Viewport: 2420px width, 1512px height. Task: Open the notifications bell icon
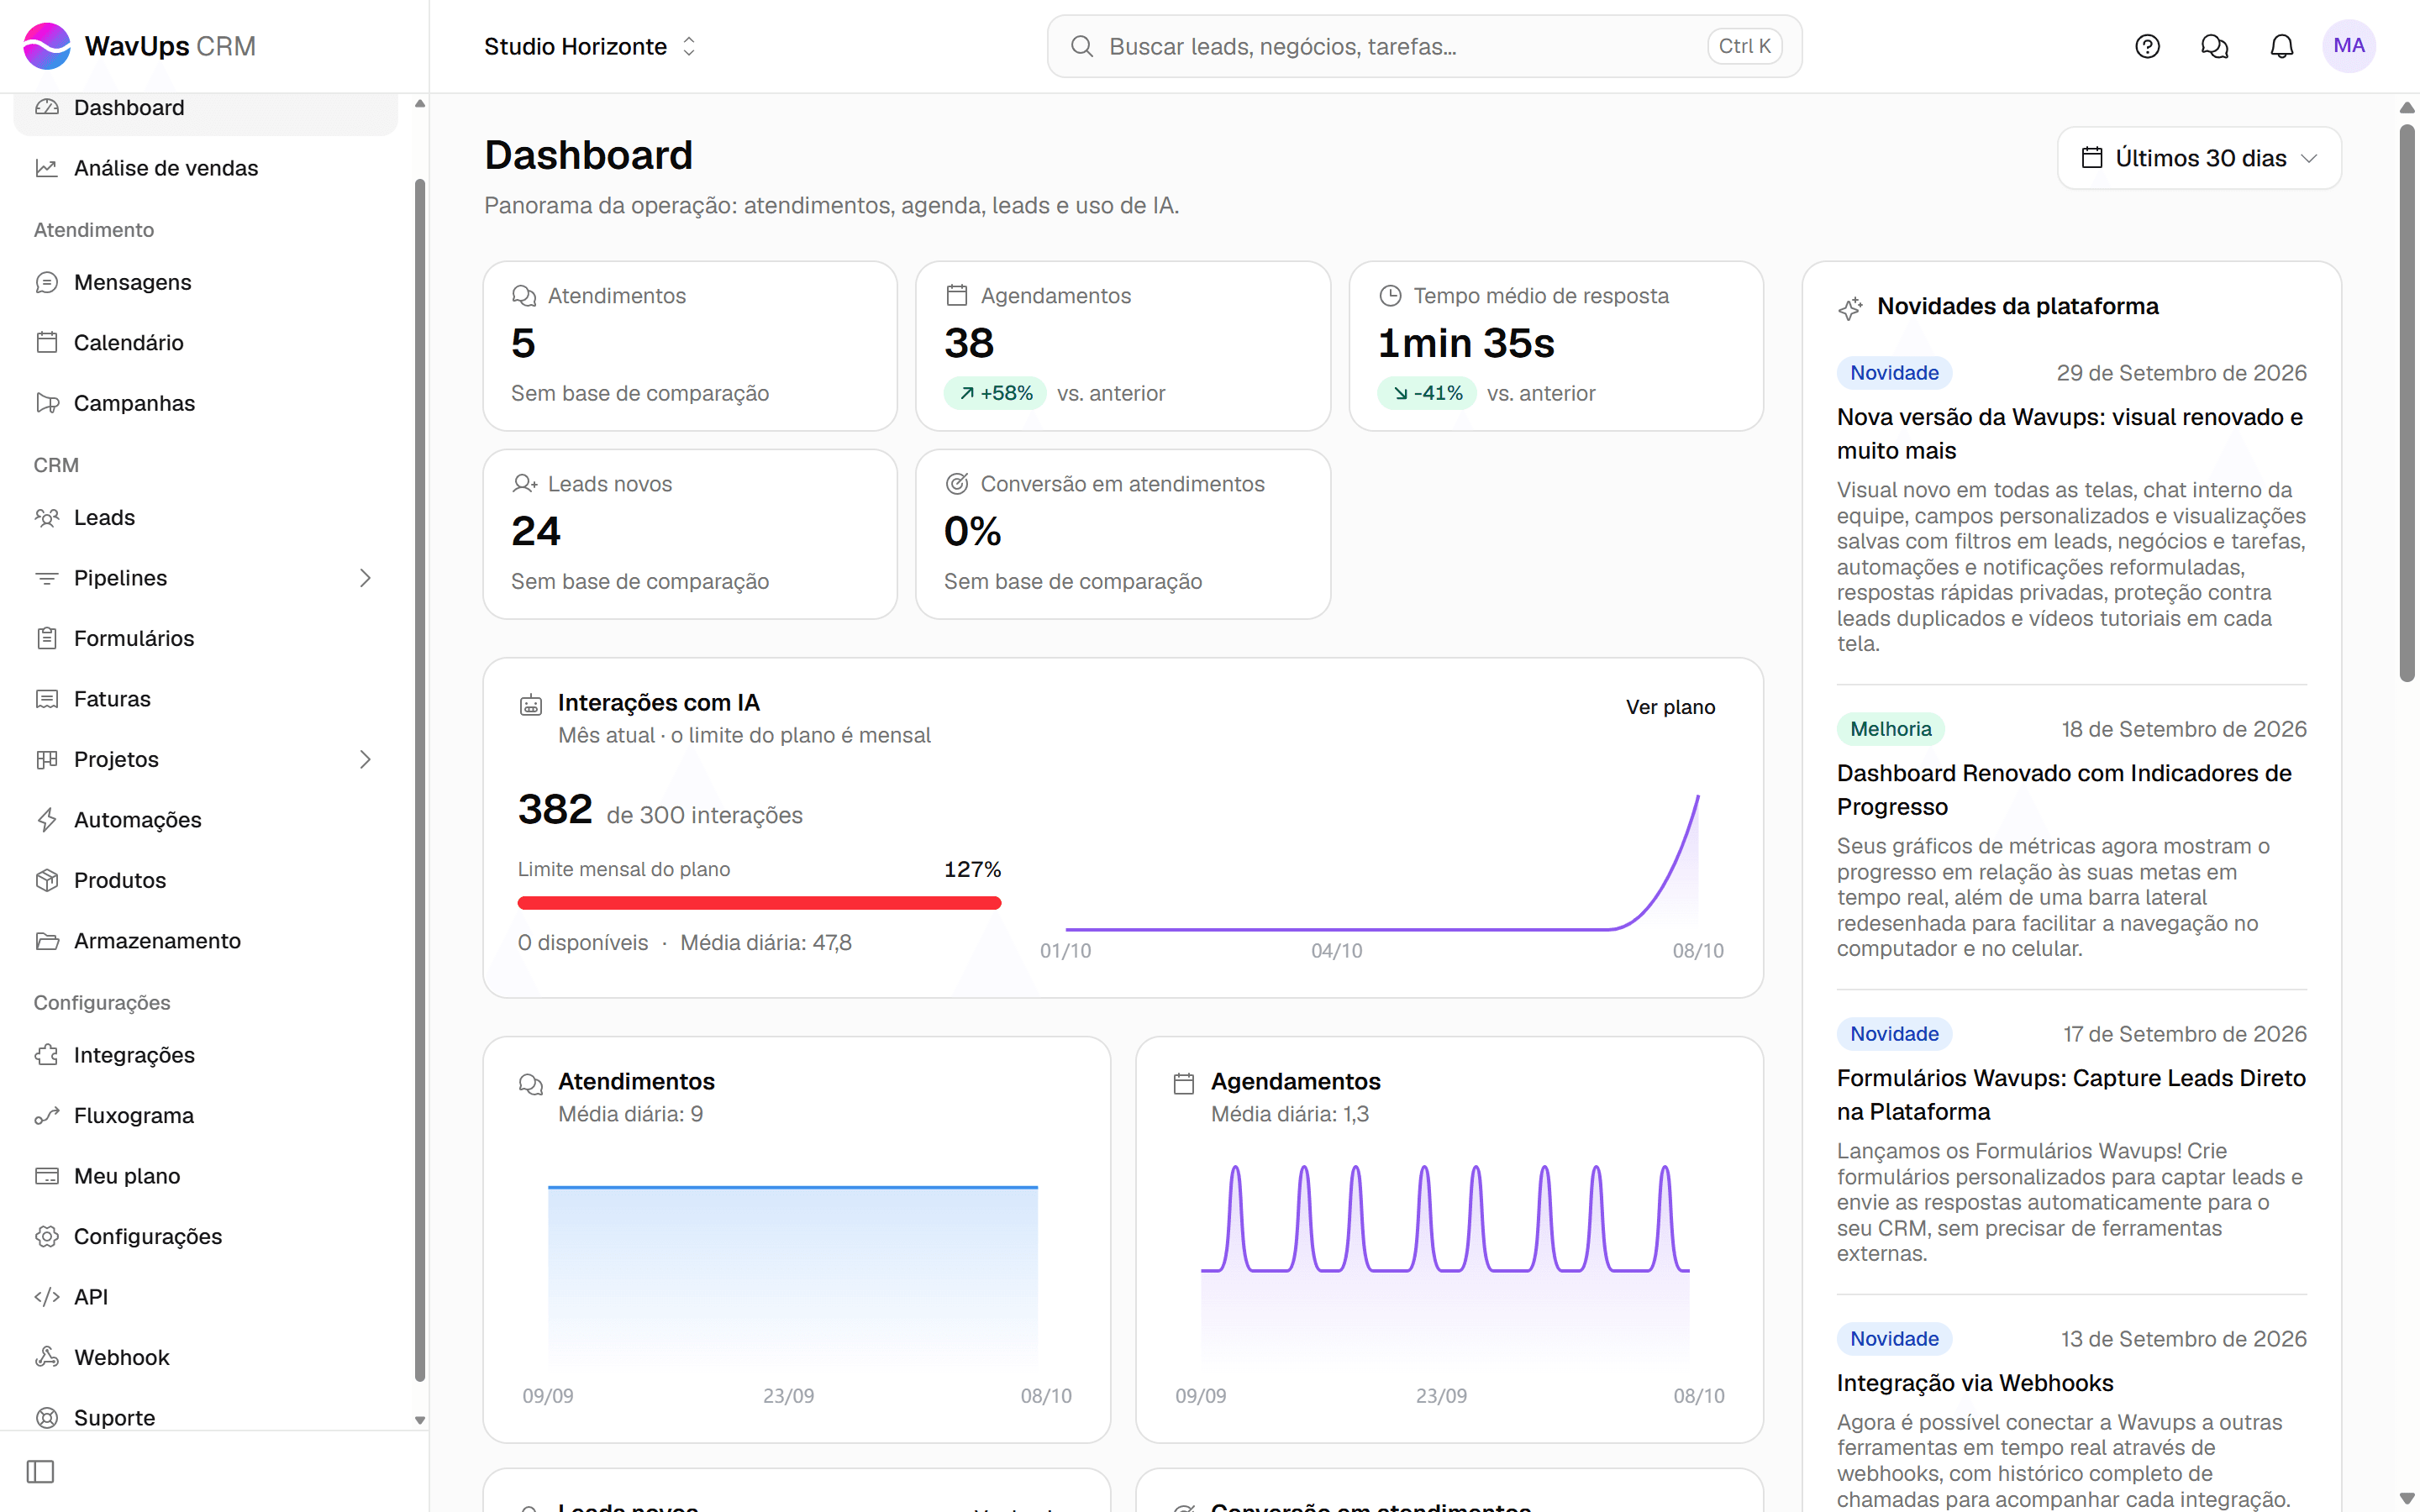pos(2281,46)
